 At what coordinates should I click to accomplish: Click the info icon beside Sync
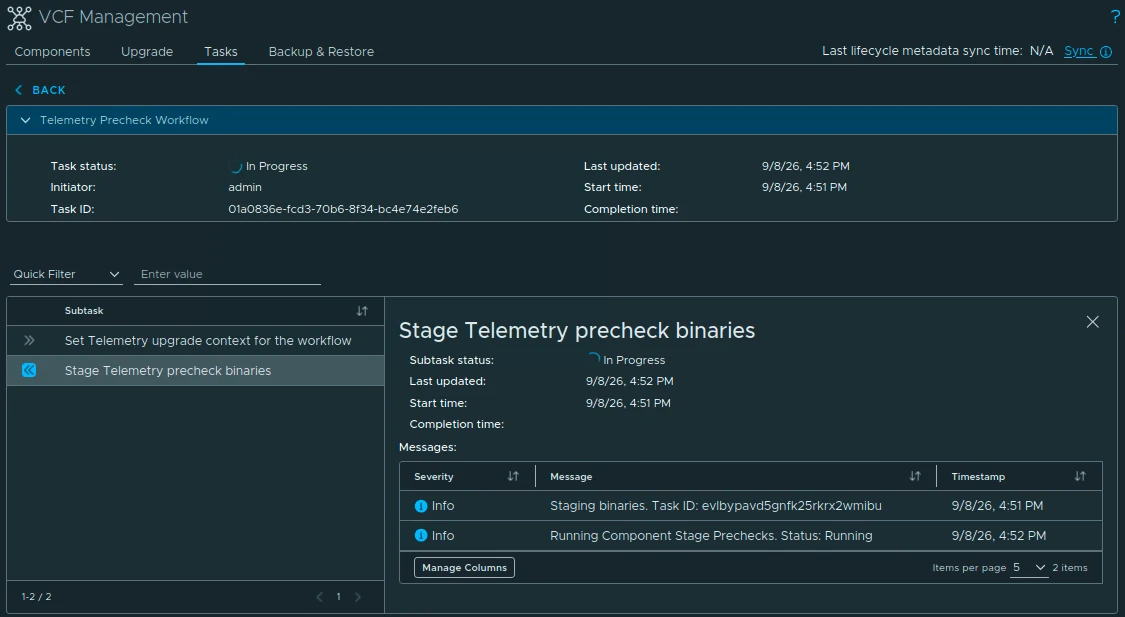click(x=1106, y=52)
